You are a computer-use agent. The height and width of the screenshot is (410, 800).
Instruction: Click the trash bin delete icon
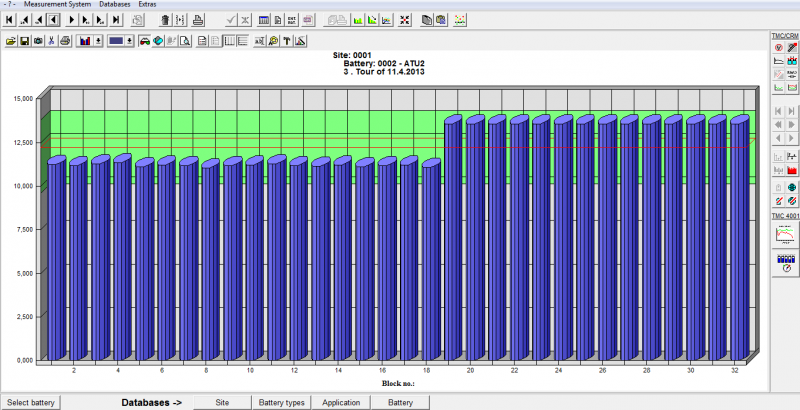tap(165, 19)
